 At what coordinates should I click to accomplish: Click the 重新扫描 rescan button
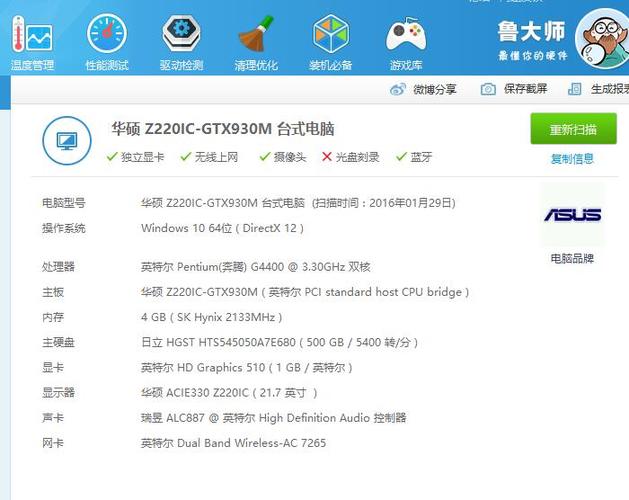click(573, 129)
